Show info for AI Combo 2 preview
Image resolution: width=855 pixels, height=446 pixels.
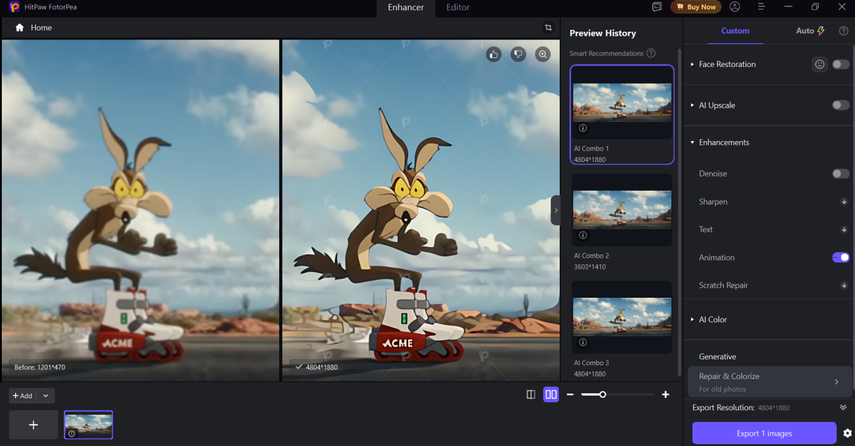pos(583,236)
